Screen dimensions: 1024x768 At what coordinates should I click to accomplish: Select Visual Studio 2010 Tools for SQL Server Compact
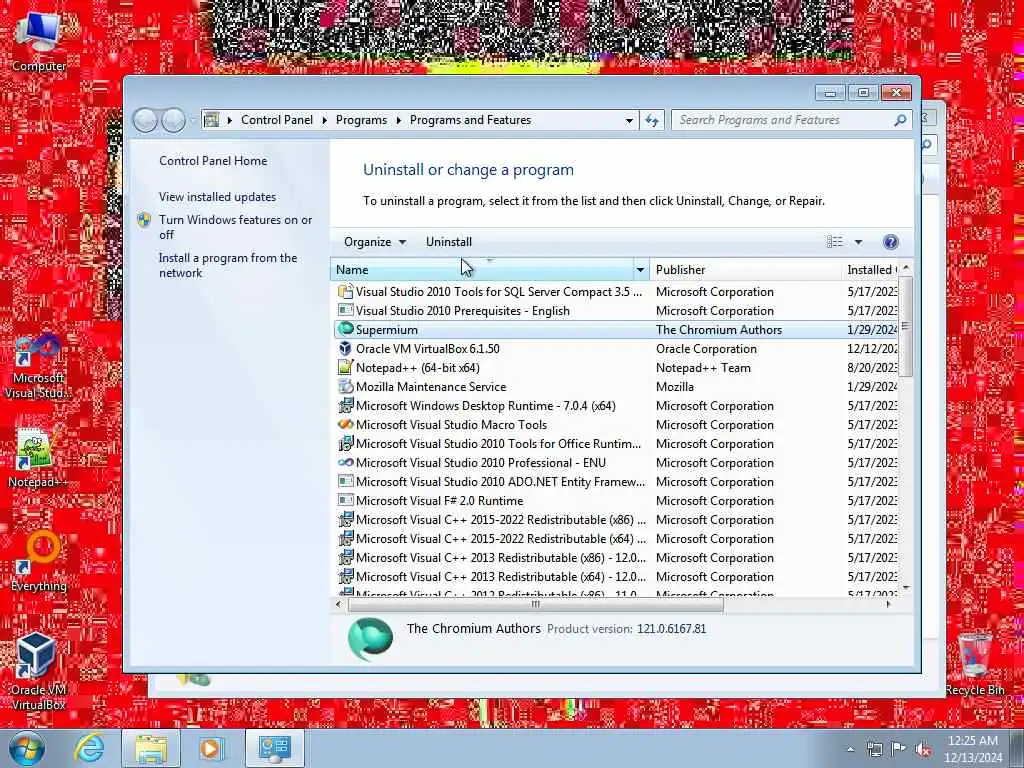499,292
